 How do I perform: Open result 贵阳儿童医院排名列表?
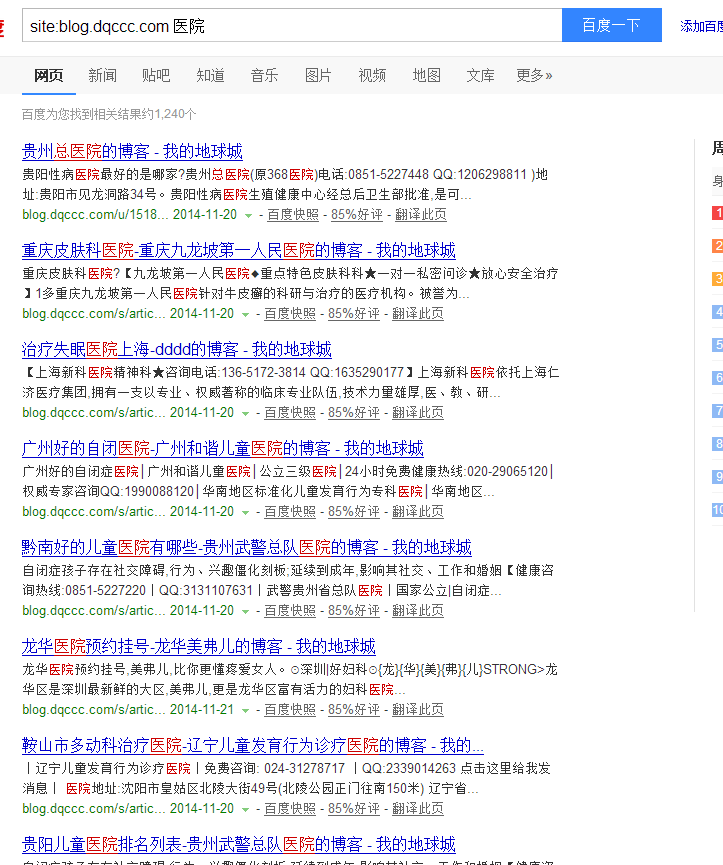tap(239, 844)
